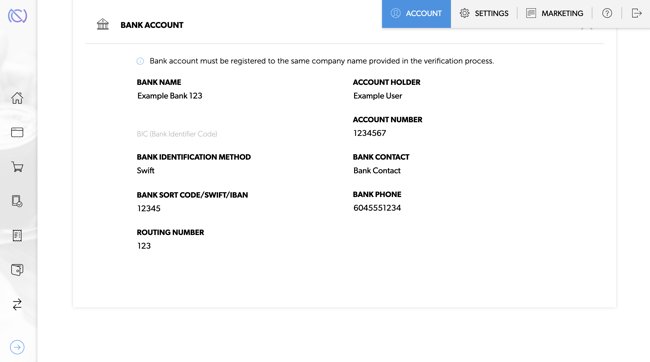Click the transfer arrows icon in sidebar

[x=17, y=304]
